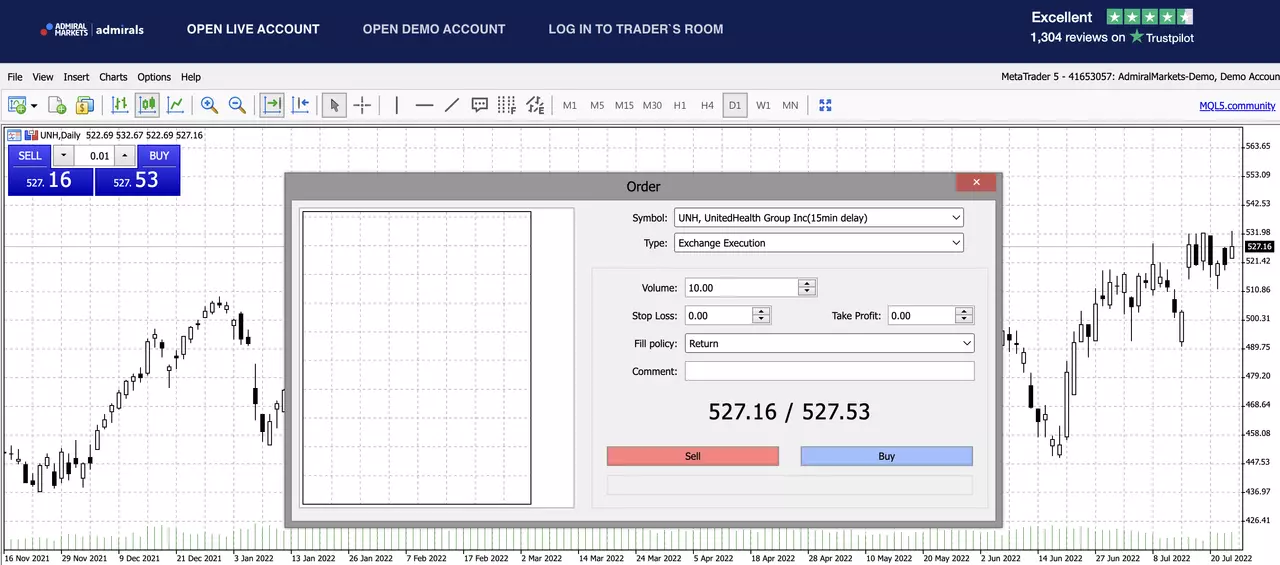
Task: Click the document-with-plus toolbar icon
Action: (x=57, y=104)
